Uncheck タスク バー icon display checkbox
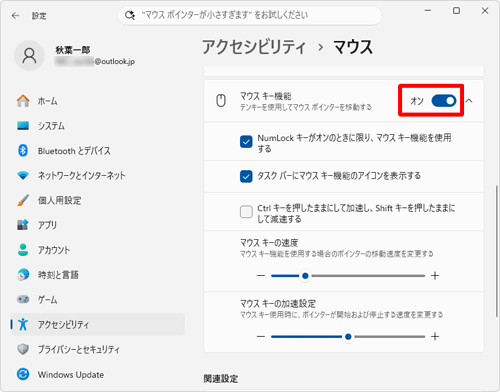 click(x=246, y=176)
